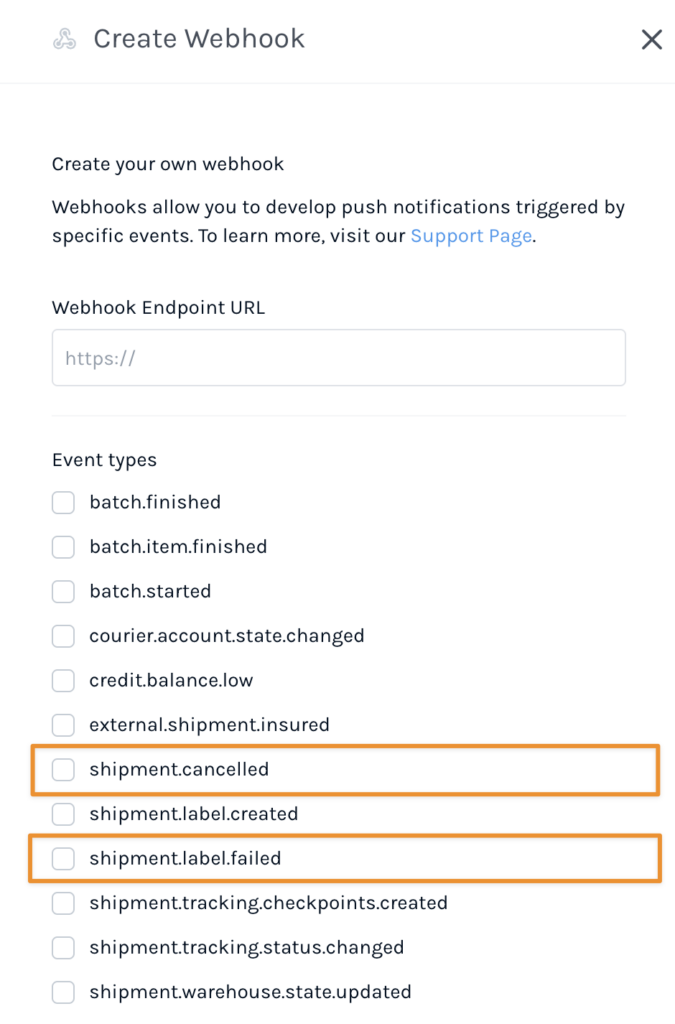
Task: Check the shipment.label.failed event
Action: point(63,858)
